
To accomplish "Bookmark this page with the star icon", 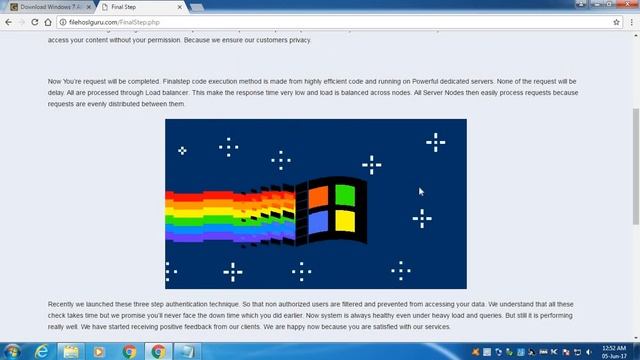I will (616, 22).
